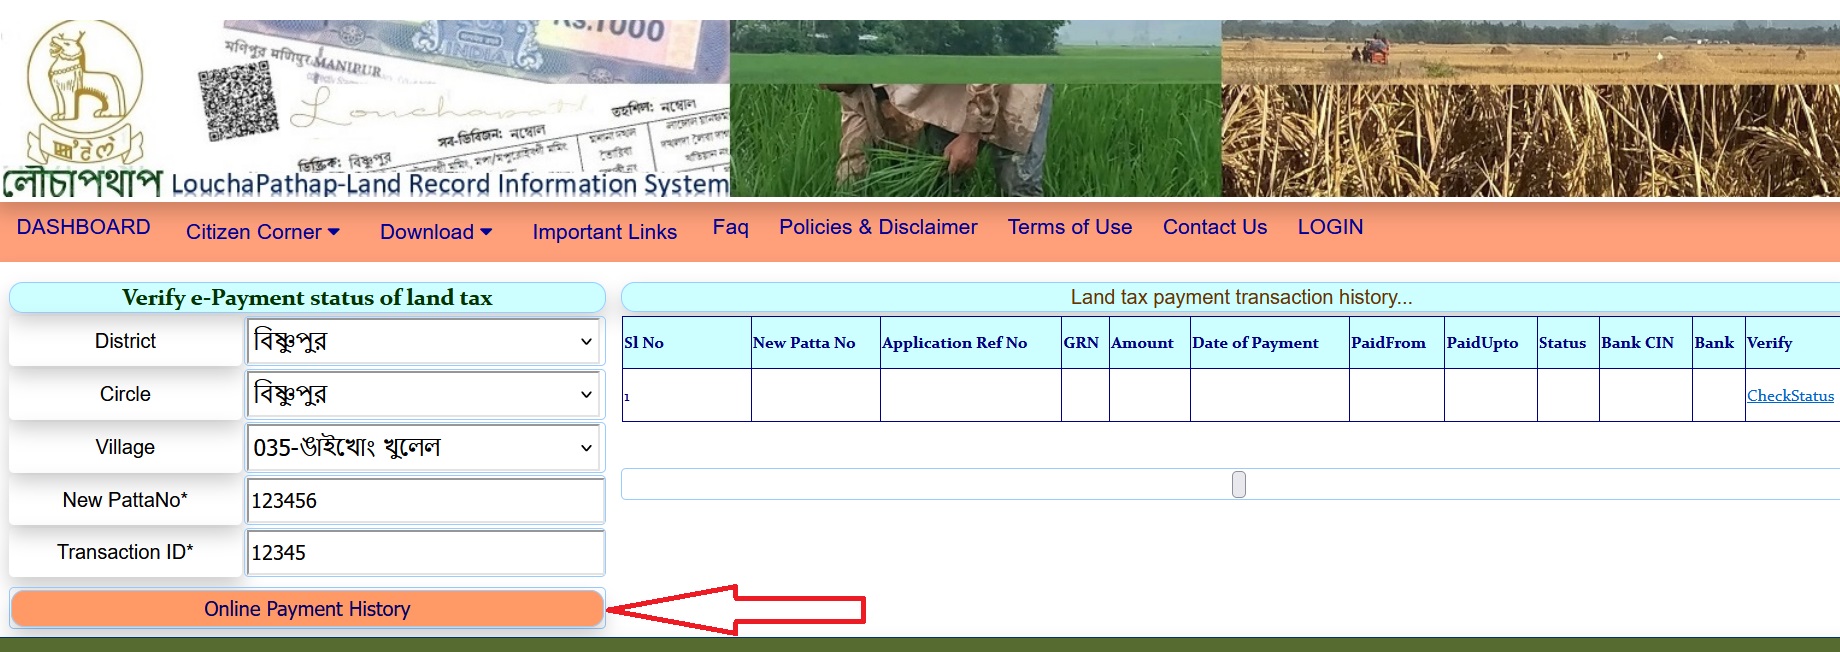Click the CheckStatus link in table
Viewport: 1840px width, 652px height.
[x=1790, y=396]
